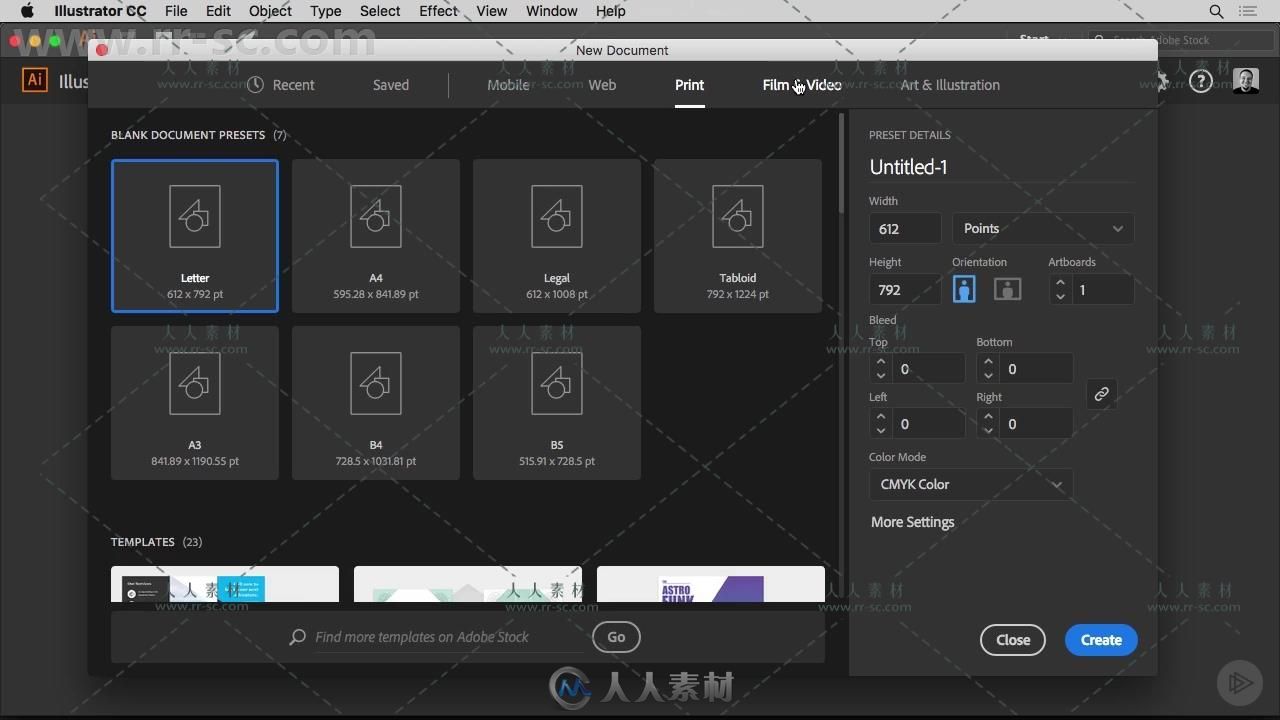Click the Recent clock icon
1280x720 pixels.
tap(256, 85)
